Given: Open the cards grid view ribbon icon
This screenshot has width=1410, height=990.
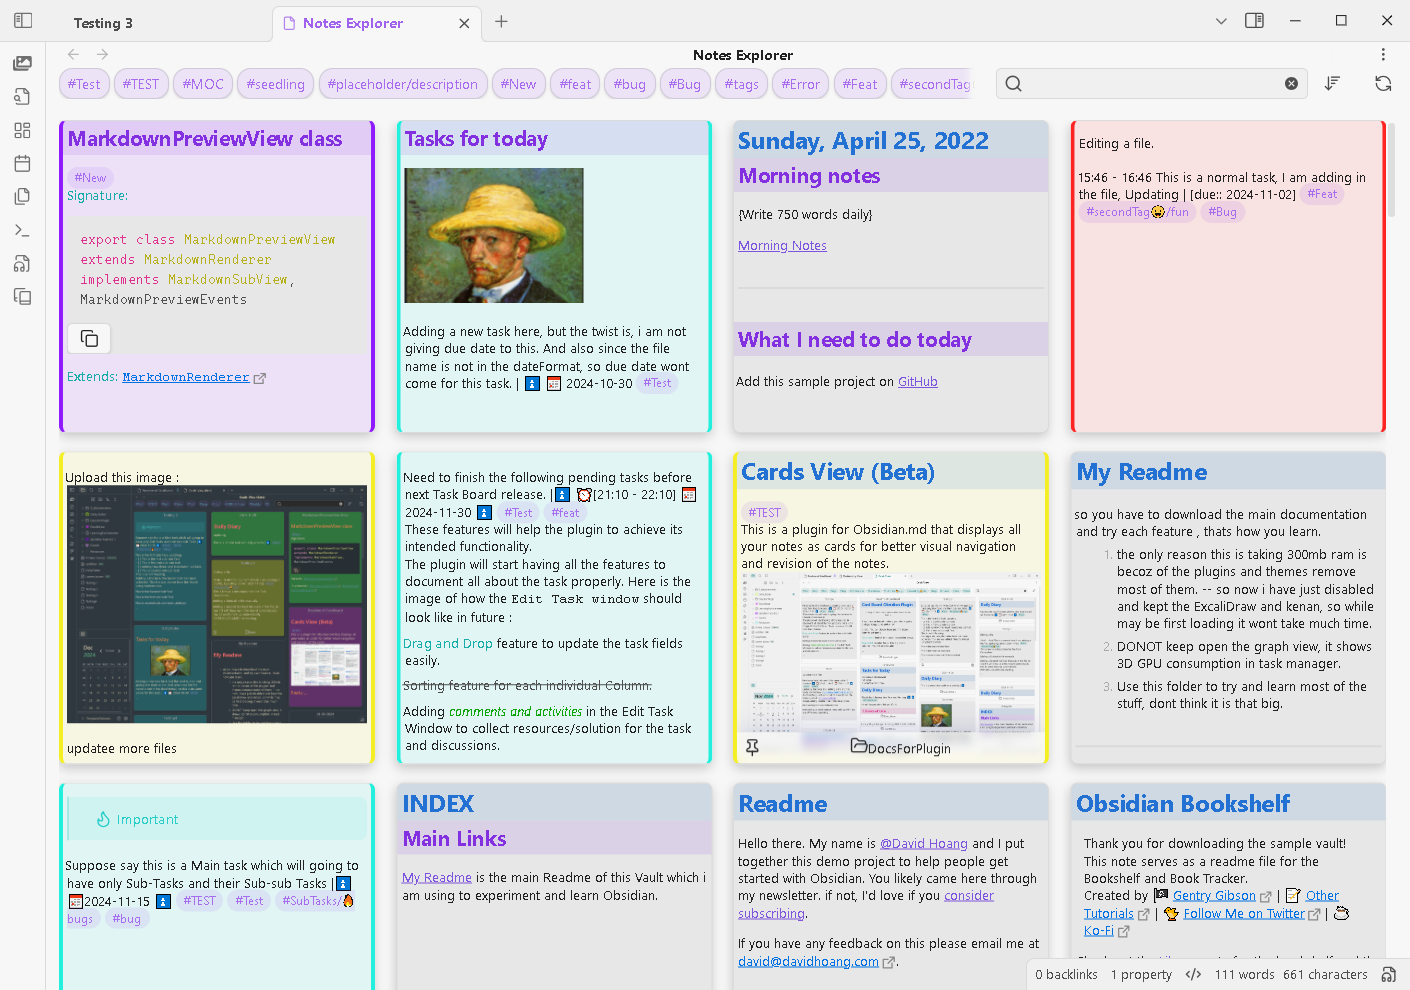Looking at the screenshot, I should [22, 130].
